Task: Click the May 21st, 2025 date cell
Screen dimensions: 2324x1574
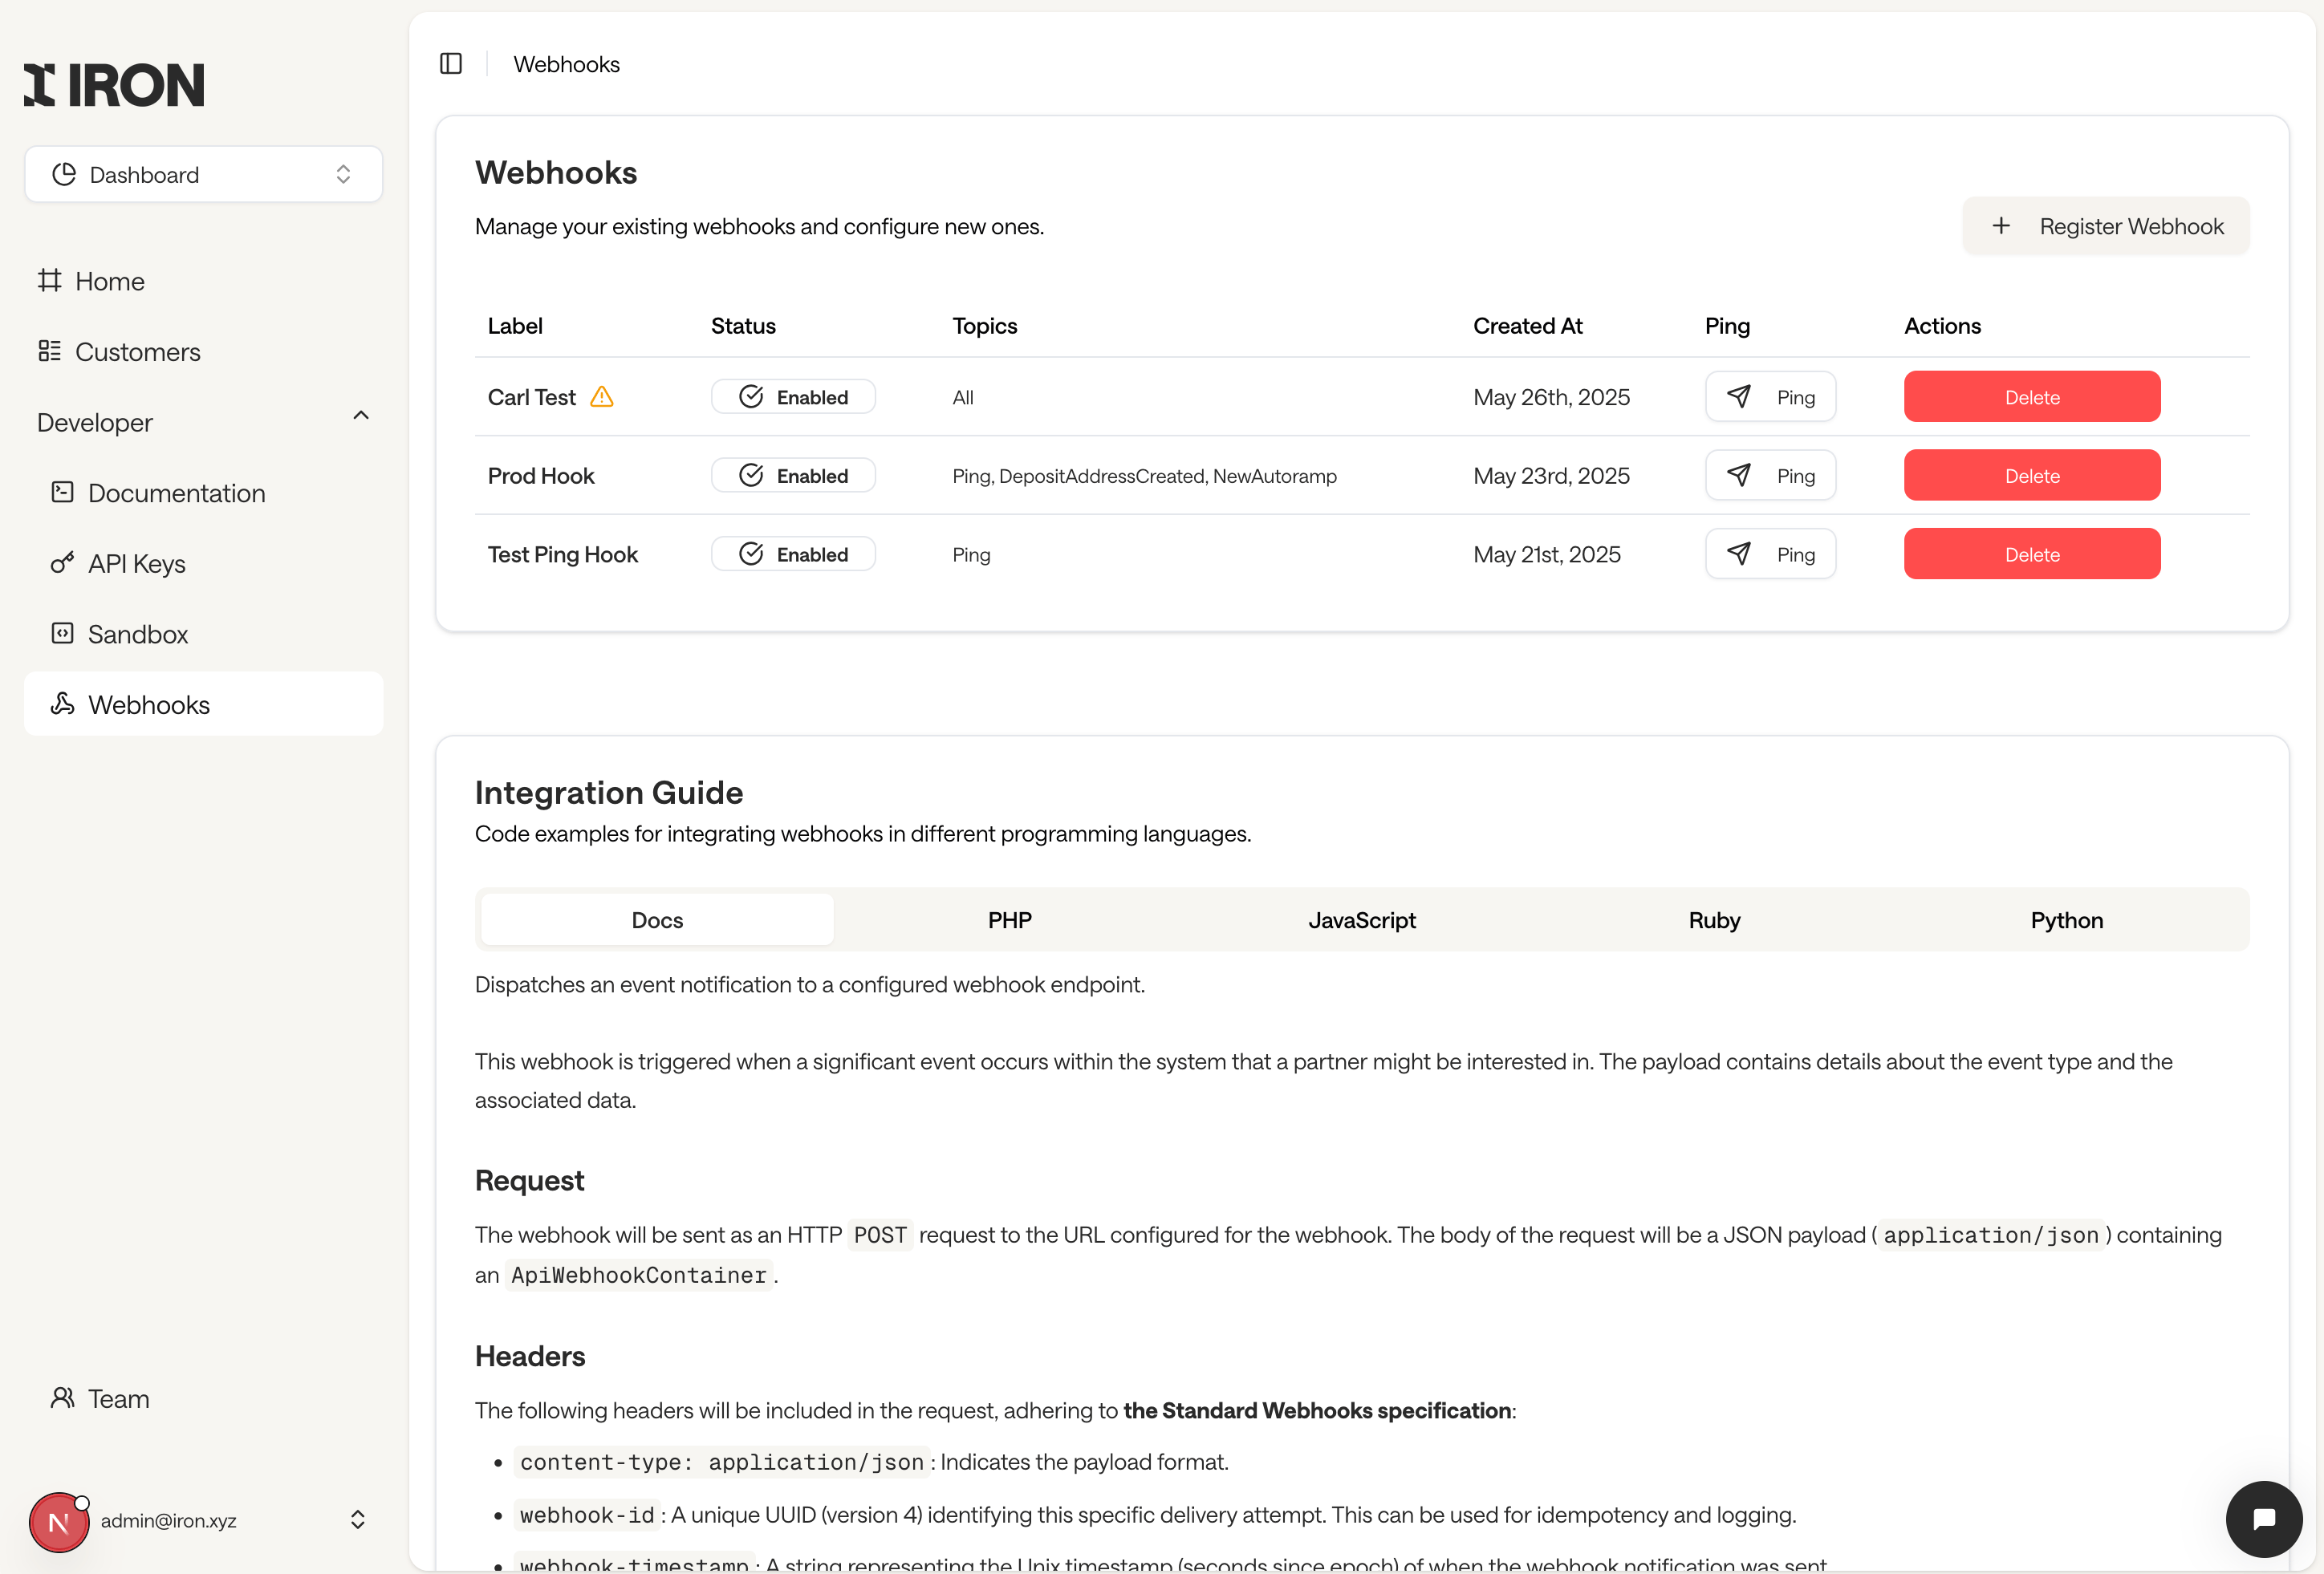Action: [1547, 554]
